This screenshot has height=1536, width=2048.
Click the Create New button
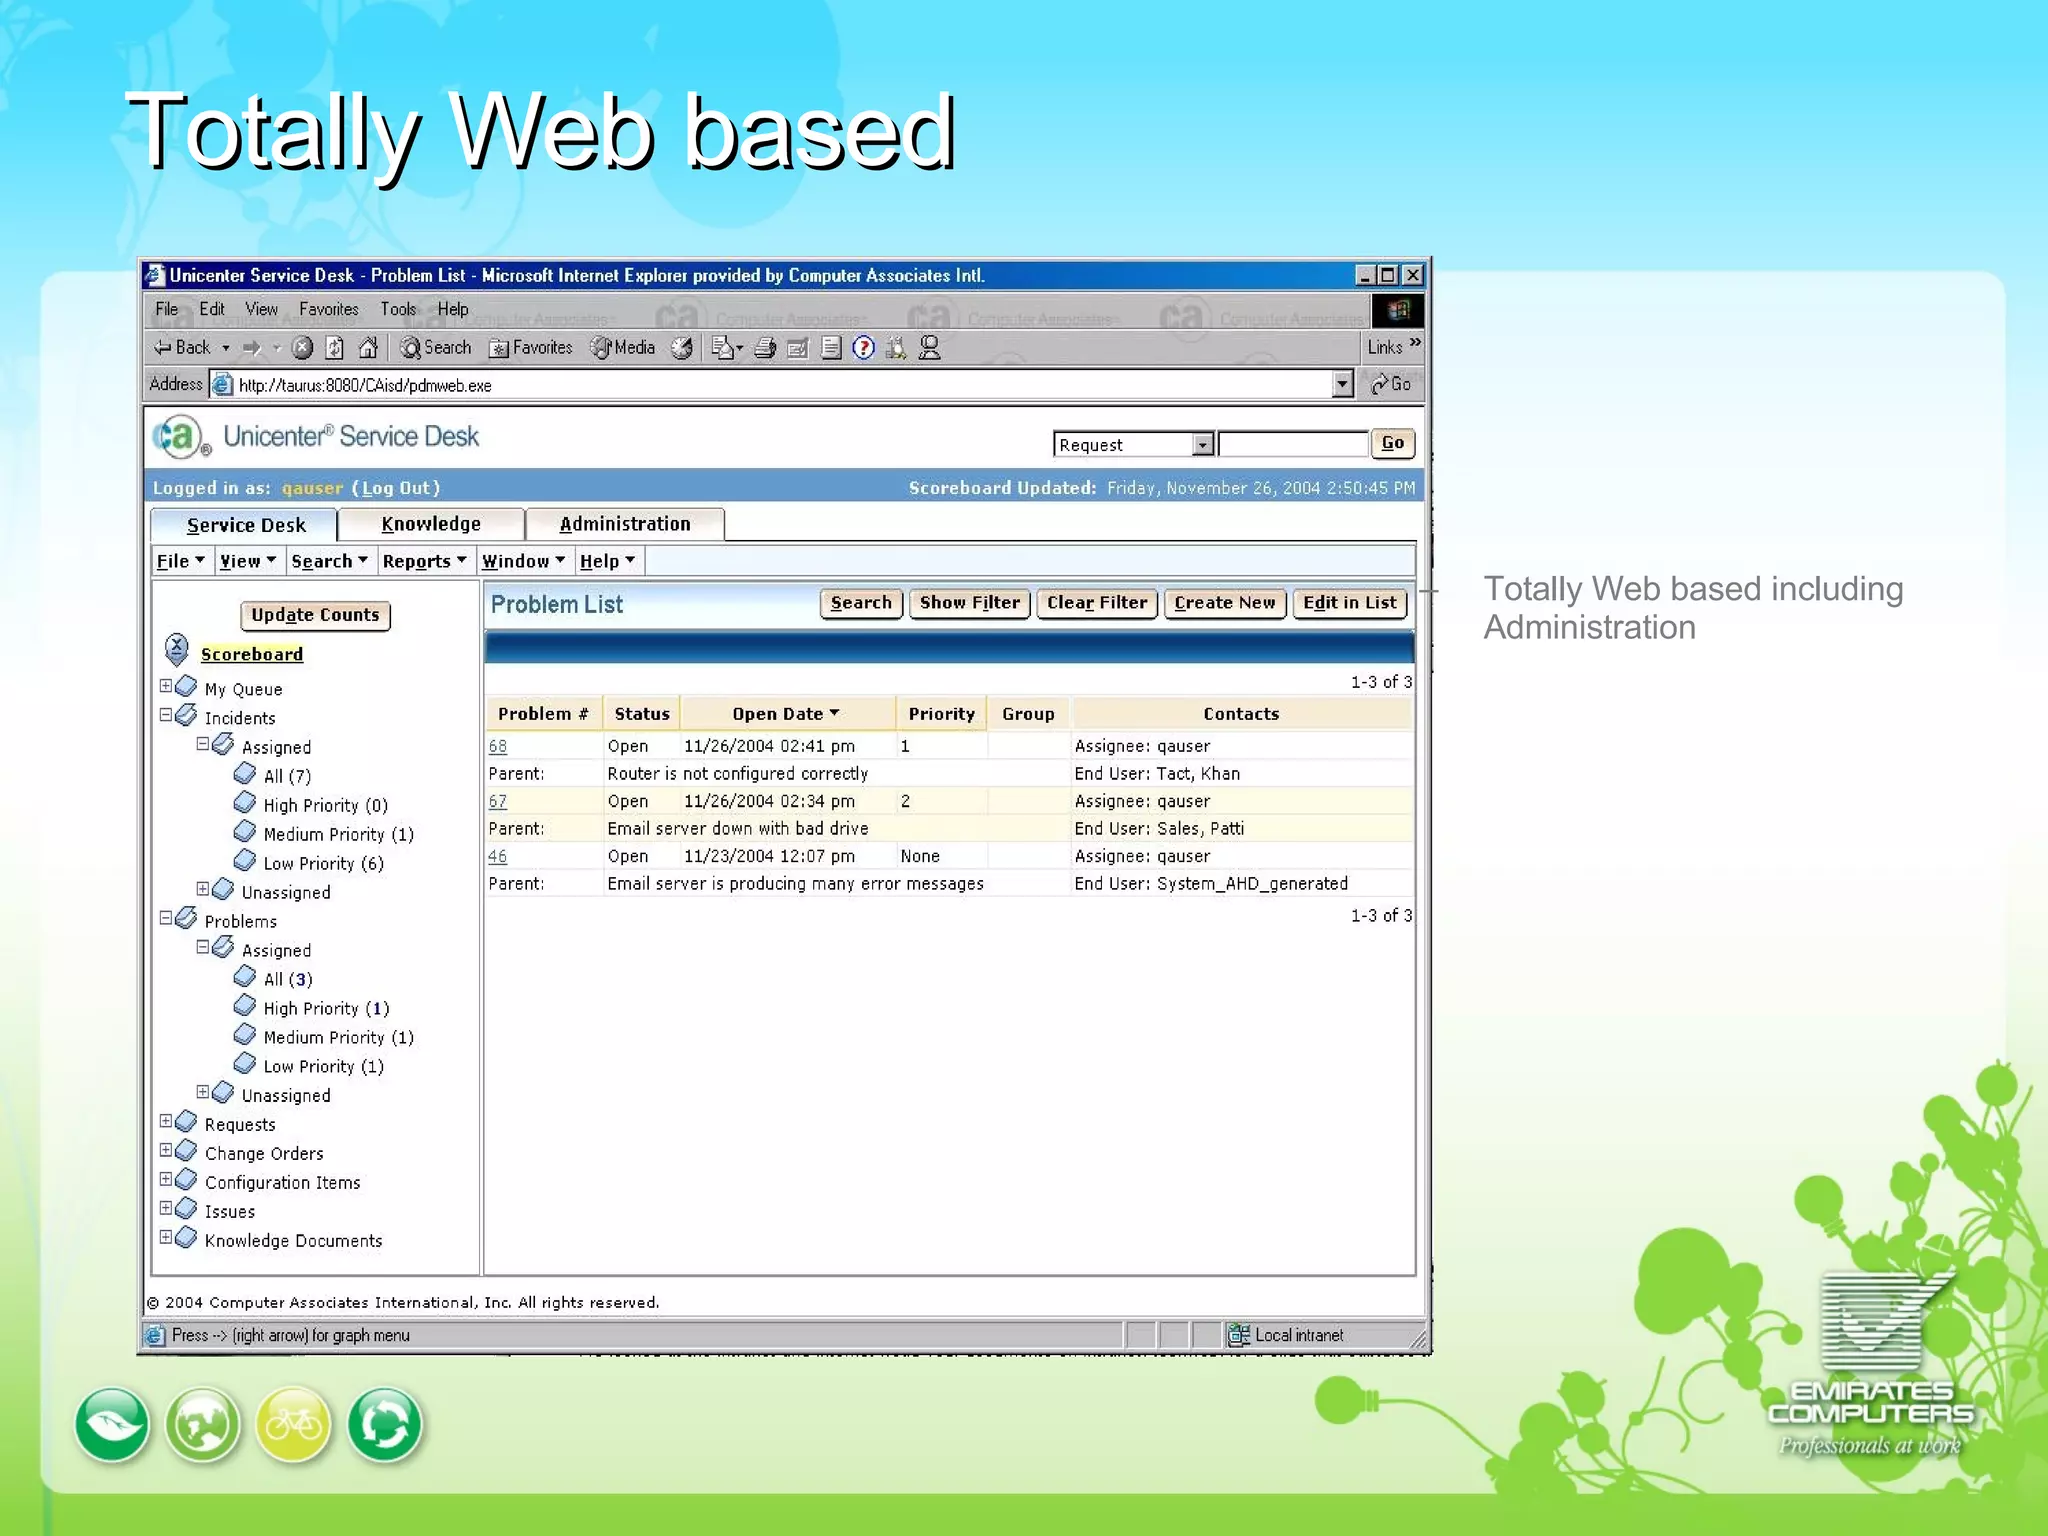(1224, 603)
